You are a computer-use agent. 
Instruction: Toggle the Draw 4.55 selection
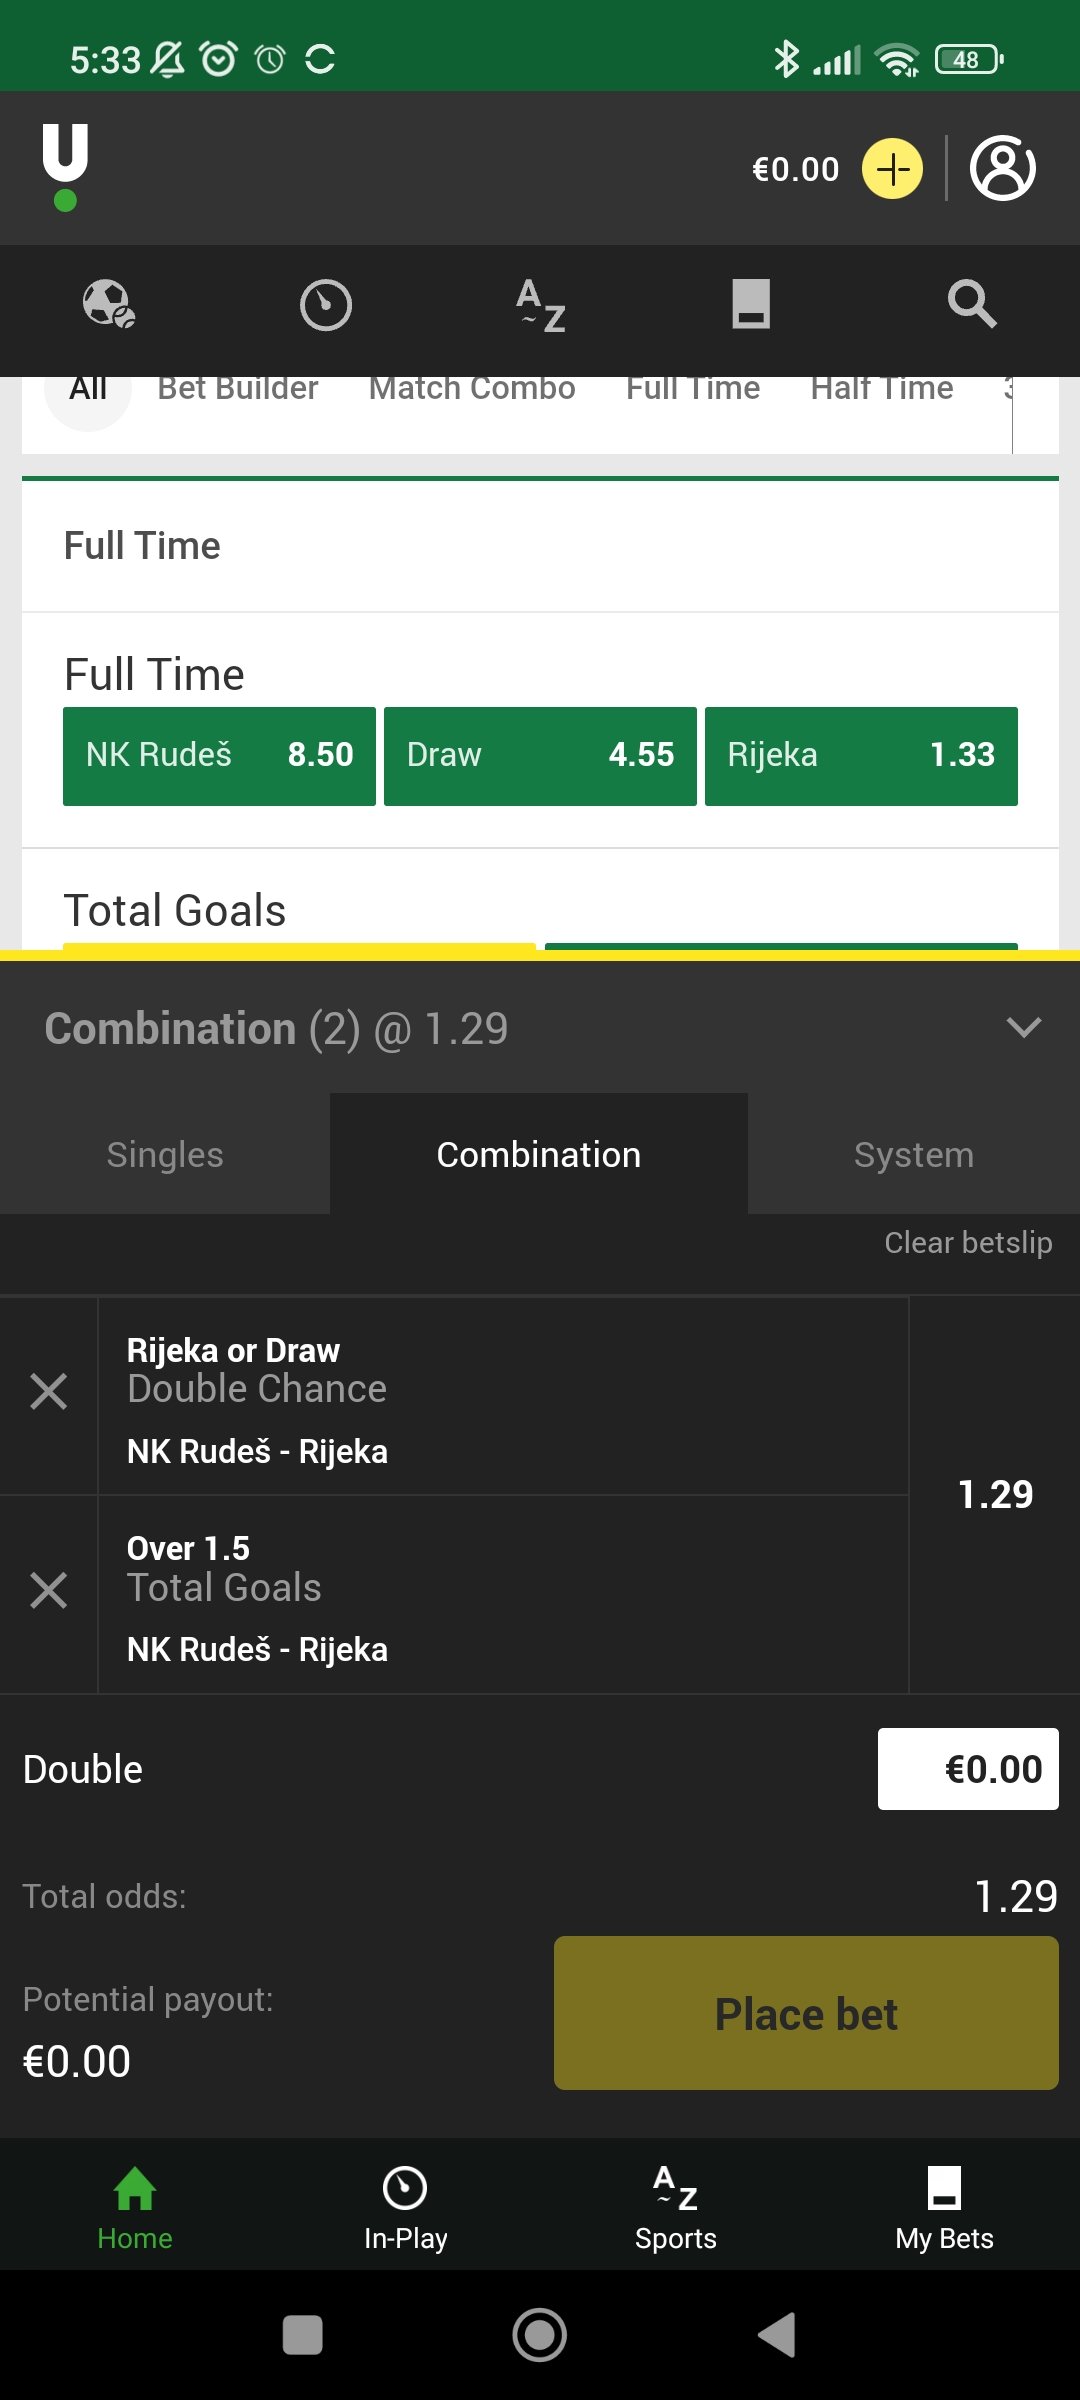click(540, 755)
